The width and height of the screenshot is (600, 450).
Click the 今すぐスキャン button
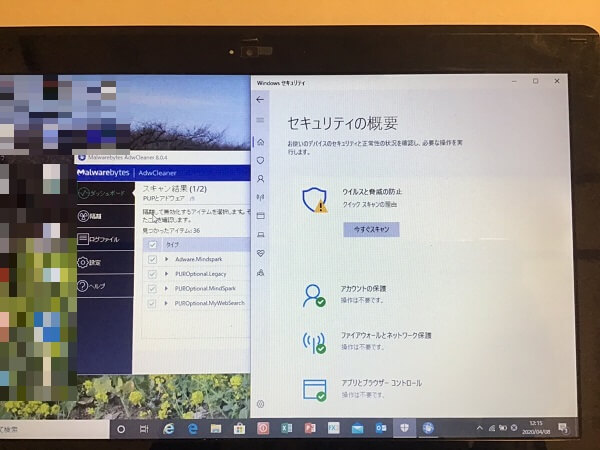point(371,229)
